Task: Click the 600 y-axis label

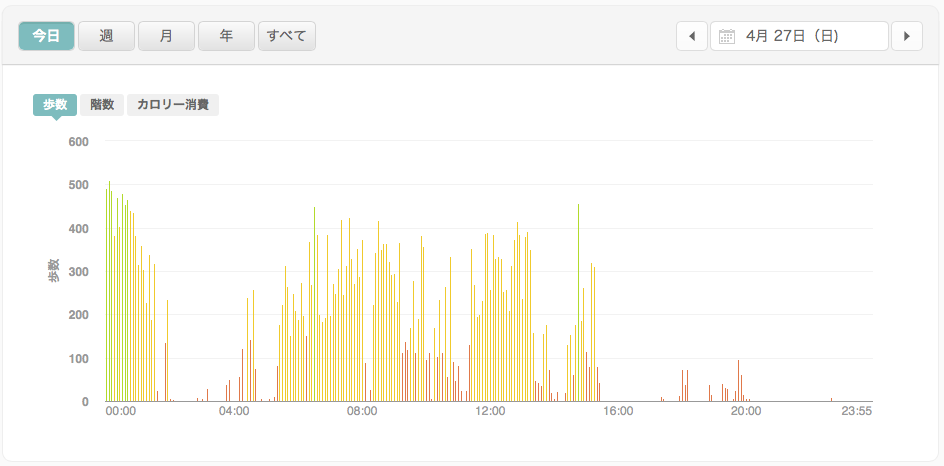Action: pos(78,141)
